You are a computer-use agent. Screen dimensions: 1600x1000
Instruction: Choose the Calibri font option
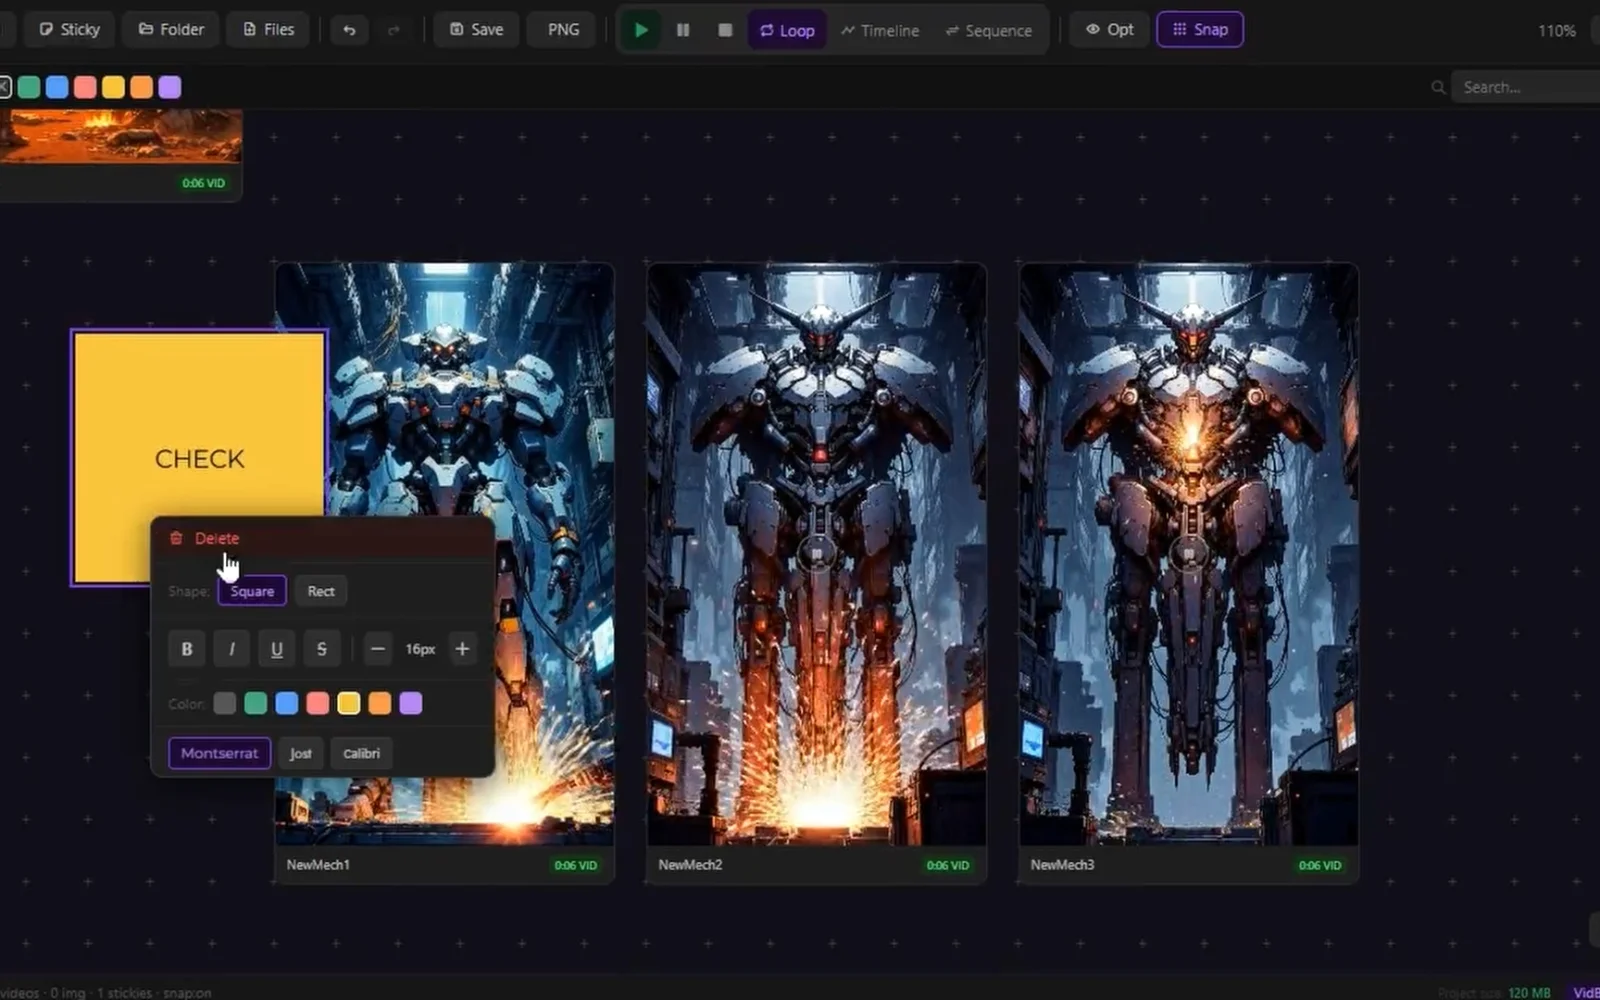[361, 753]
